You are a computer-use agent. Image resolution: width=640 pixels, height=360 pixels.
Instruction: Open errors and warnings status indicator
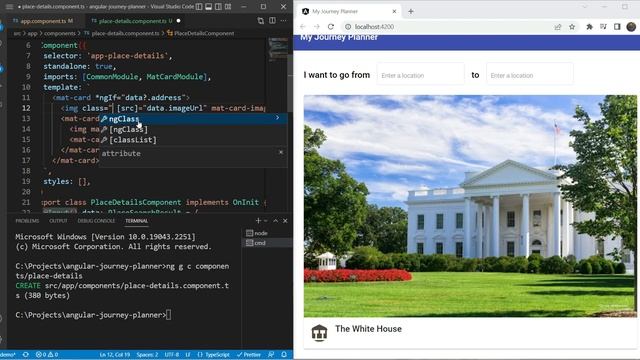[x=47, y=355]
